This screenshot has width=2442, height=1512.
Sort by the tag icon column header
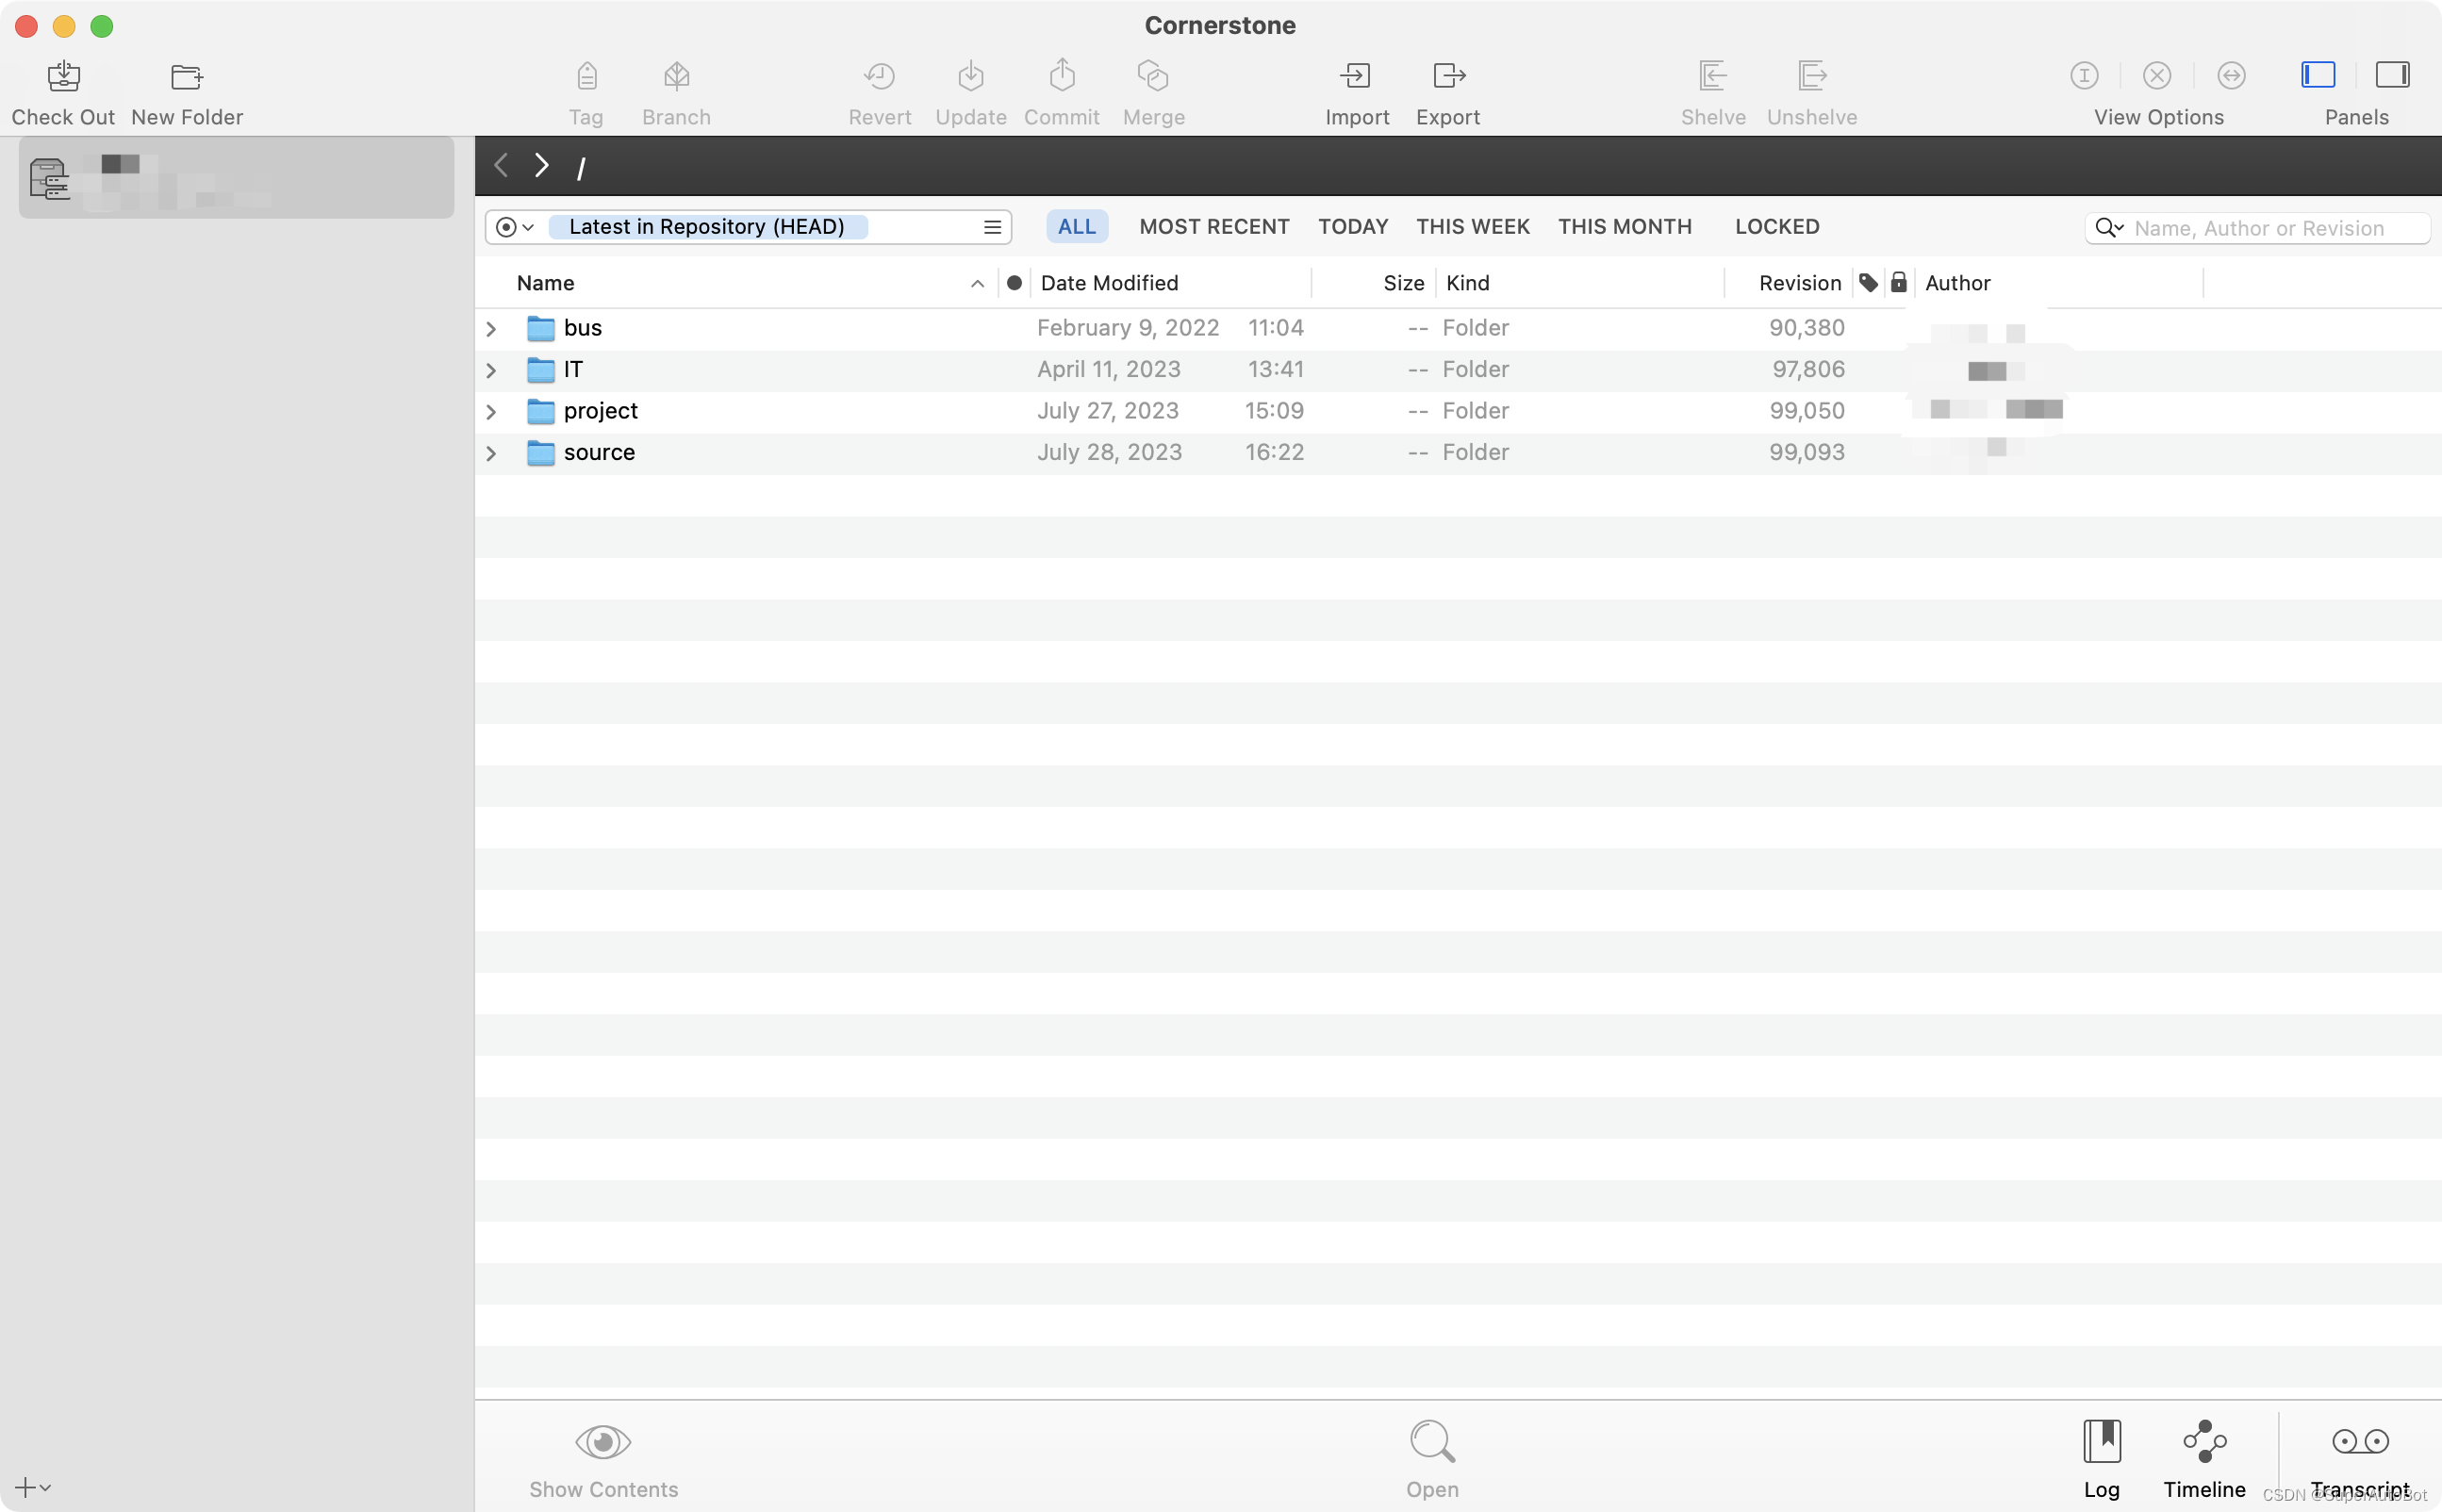1868,283
